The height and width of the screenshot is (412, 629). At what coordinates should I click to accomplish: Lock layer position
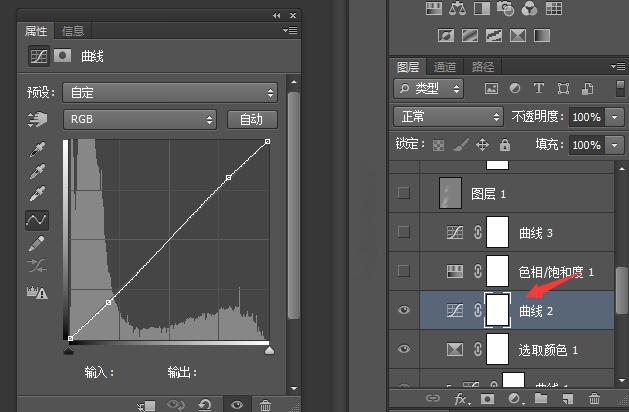click(482, 144)
